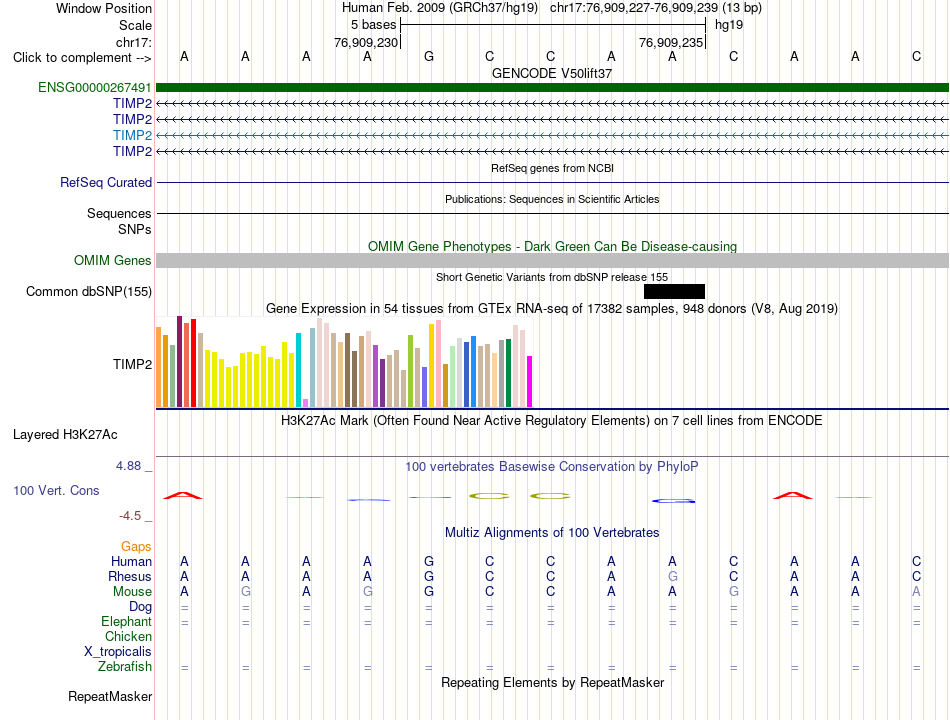Click the cyan bar in GTEx chart
This screenshot has width=950, height=720.
pyautogui.click(x=298, y=370)
